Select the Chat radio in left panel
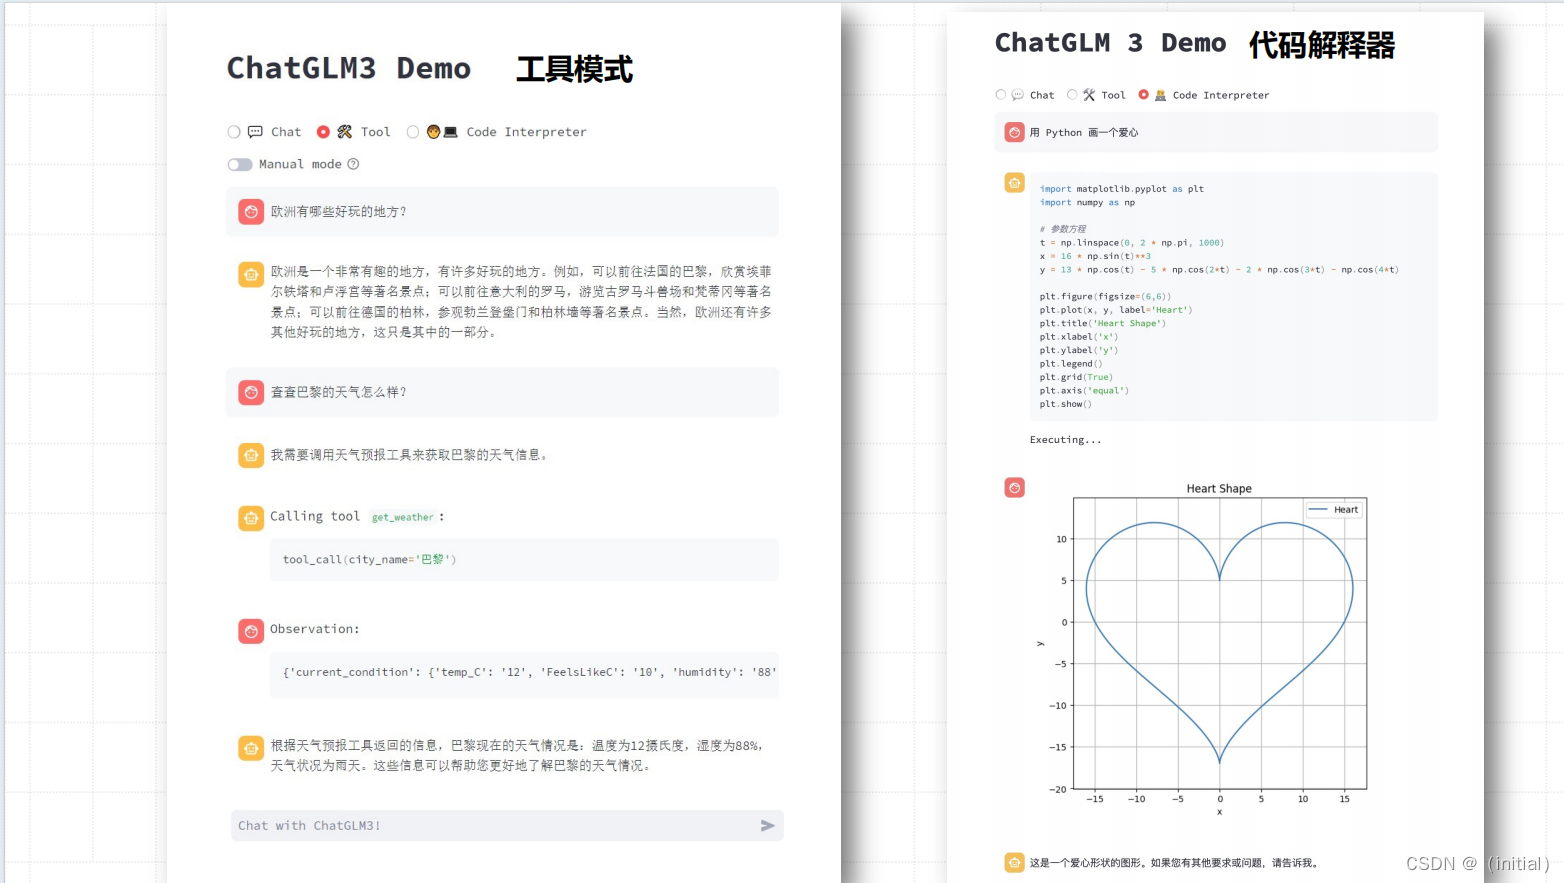This screenshot has width=1564, height=883. pos(234,132)
